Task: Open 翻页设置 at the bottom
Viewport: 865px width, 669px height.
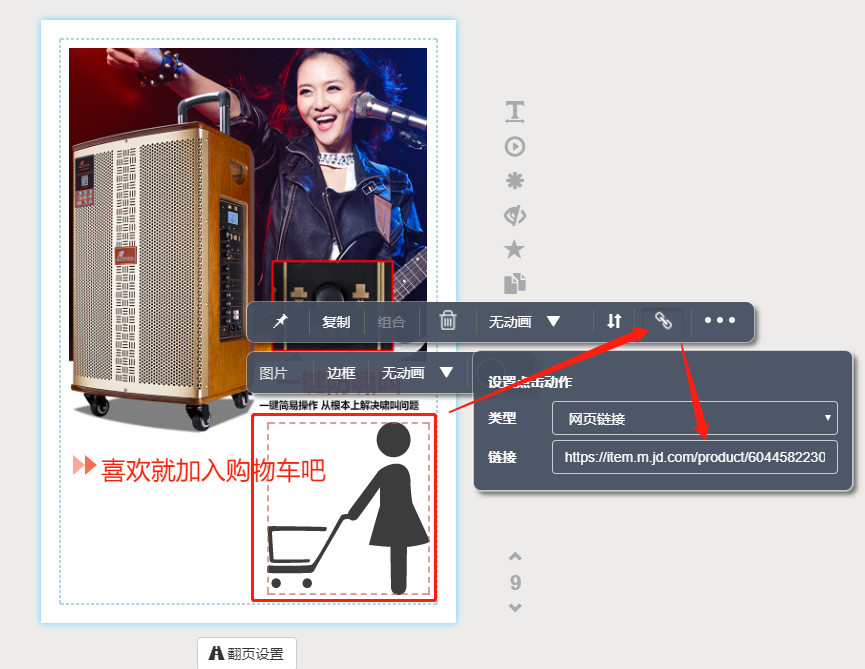Action: [246, 652]
